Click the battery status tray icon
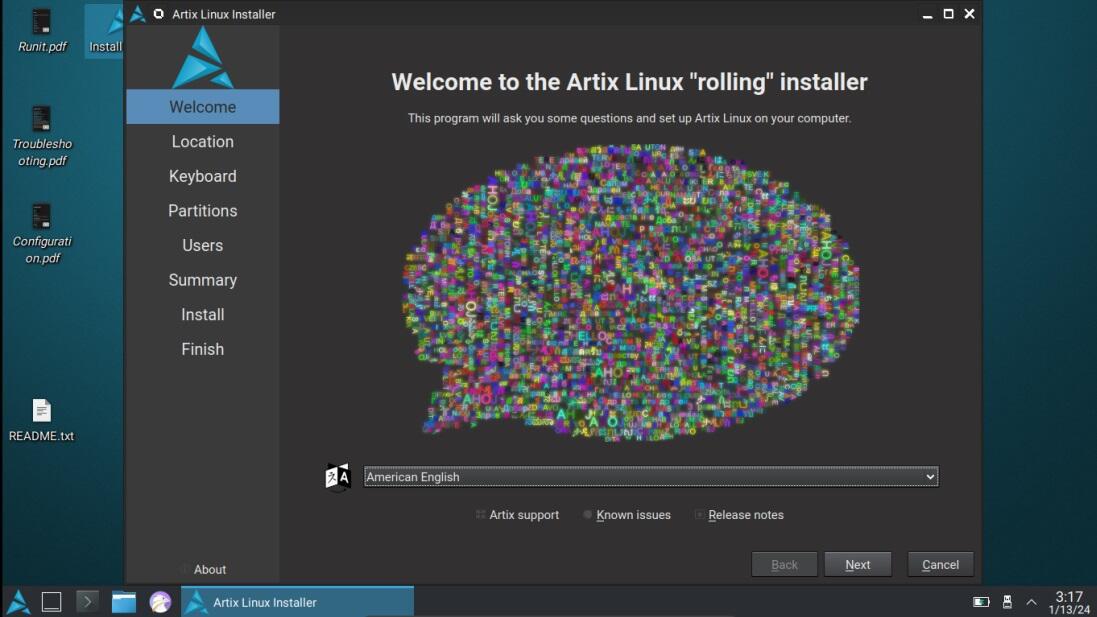Screen dimensions: 1097x617 981,602
